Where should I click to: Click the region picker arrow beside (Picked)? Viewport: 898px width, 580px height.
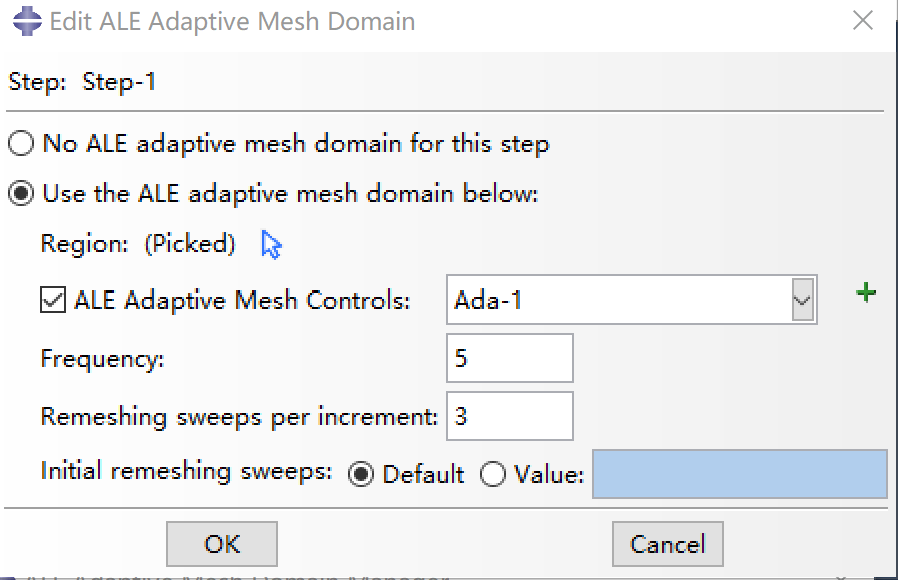coord(268,244)
